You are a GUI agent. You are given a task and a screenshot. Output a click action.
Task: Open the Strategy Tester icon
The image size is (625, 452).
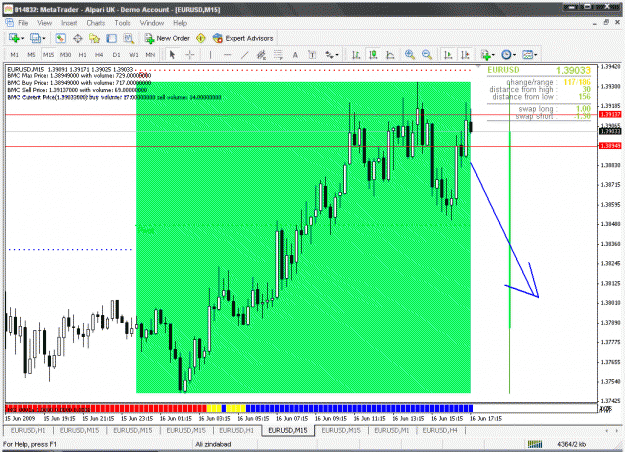point(128,38)
